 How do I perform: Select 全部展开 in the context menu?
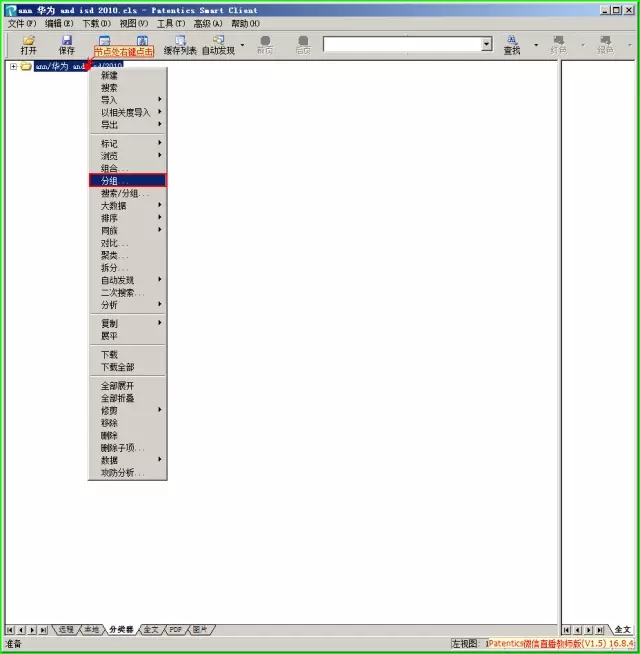[117, 386]
